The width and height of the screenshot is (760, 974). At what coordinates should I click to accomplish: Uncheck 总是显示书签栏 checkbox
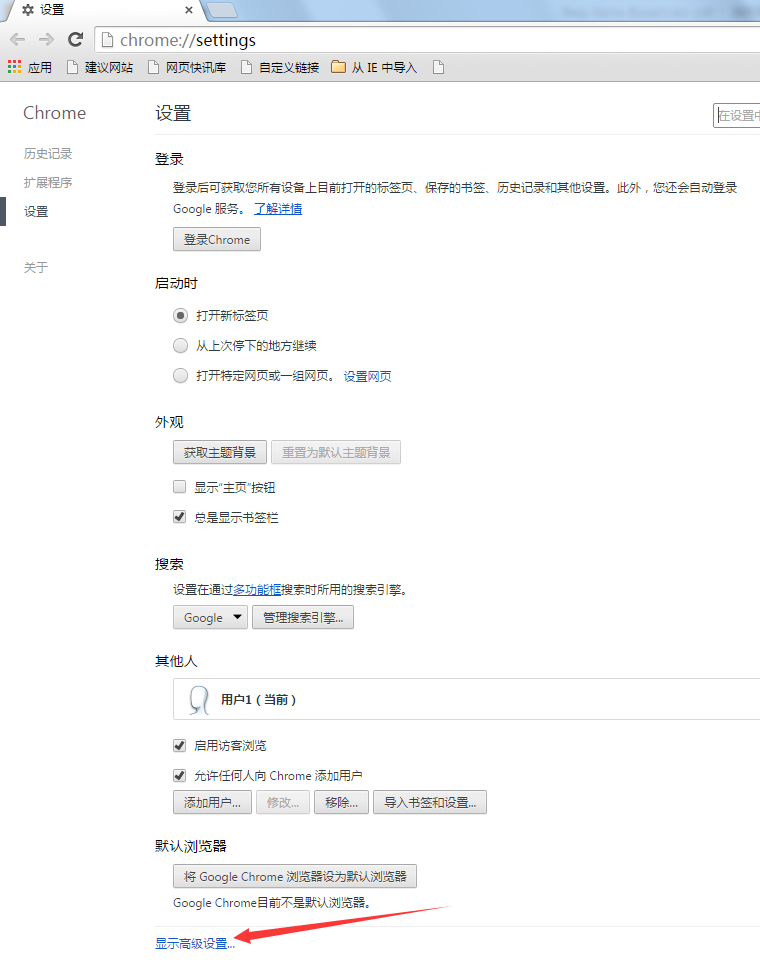[x=180, y=517]
